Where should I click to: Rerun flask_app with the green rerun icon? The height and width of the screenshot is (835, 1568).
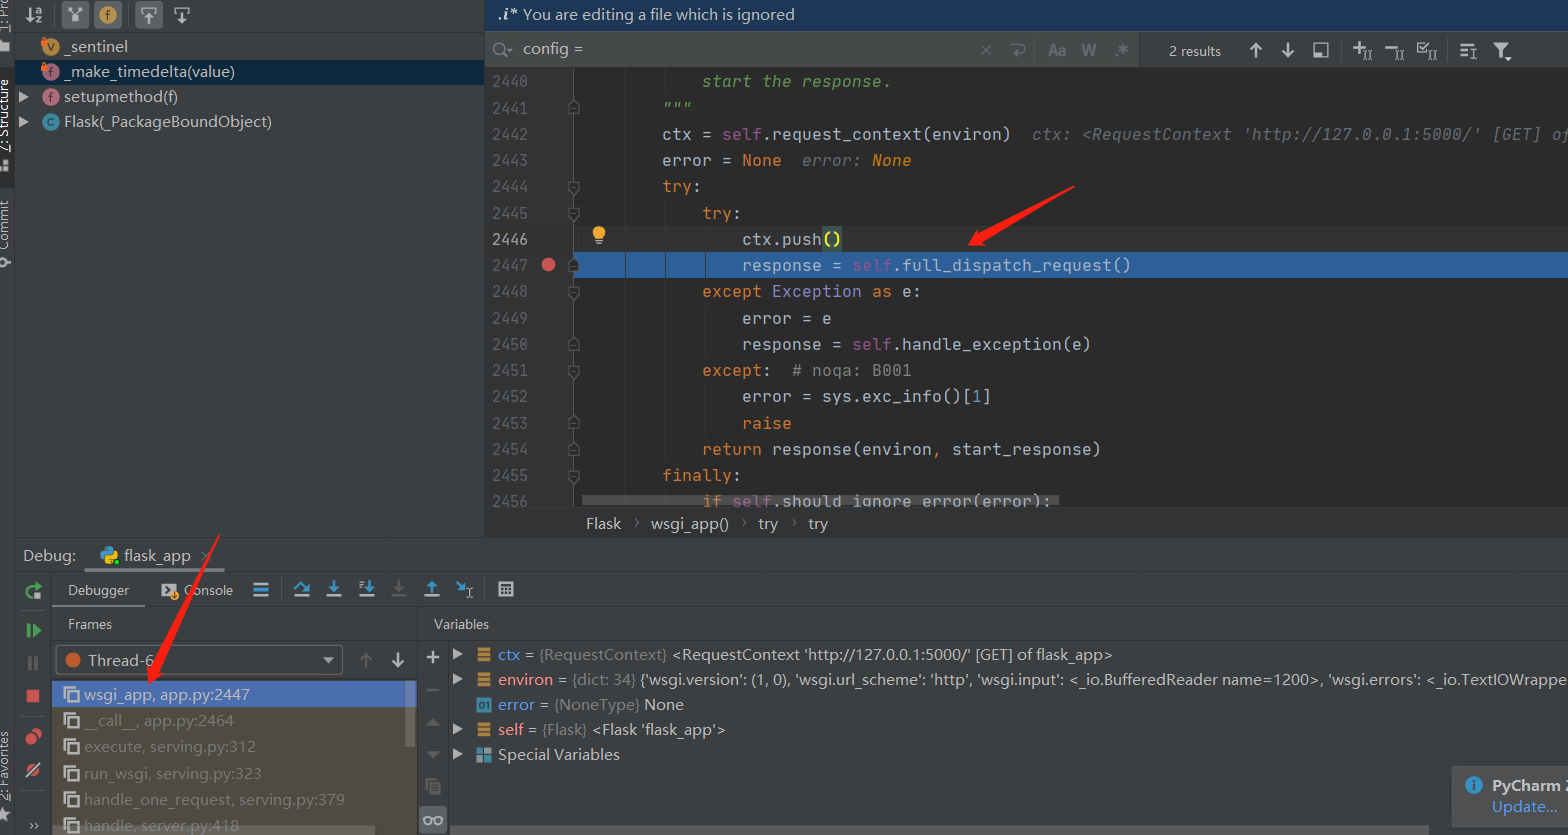pos(33,591)
